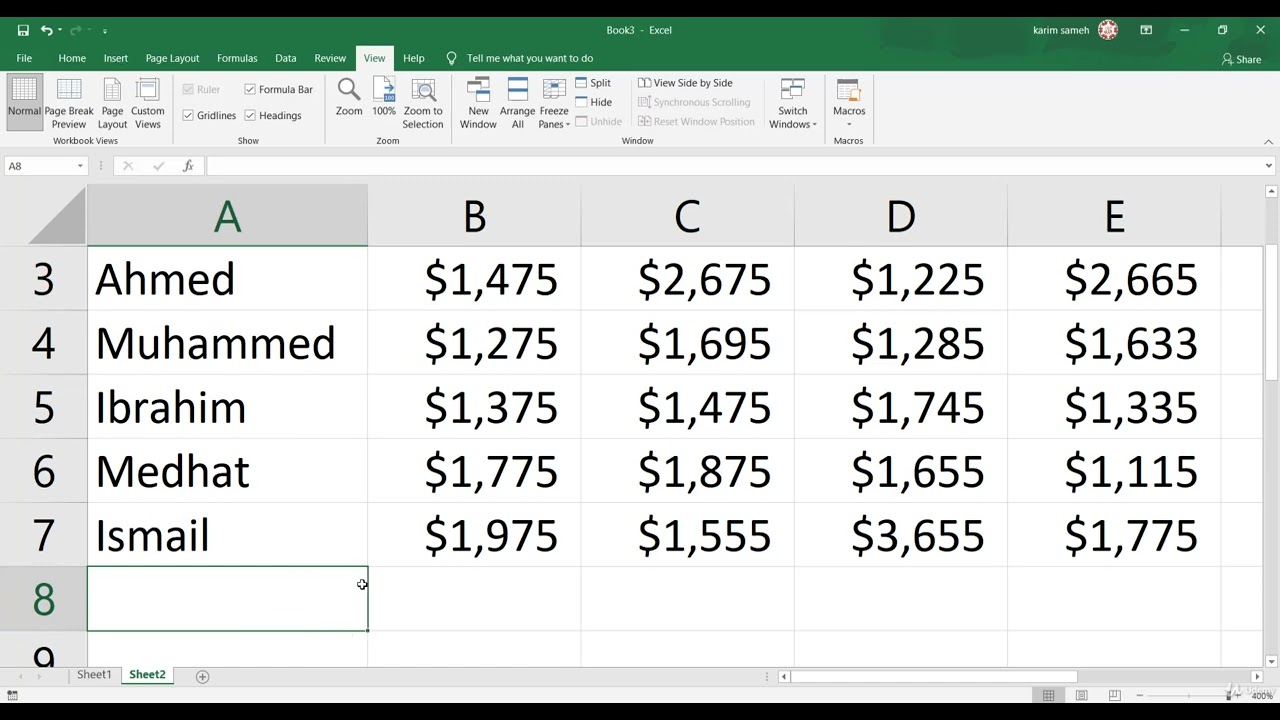Click the zoom slider in status bar

[x=1190, y=695]
